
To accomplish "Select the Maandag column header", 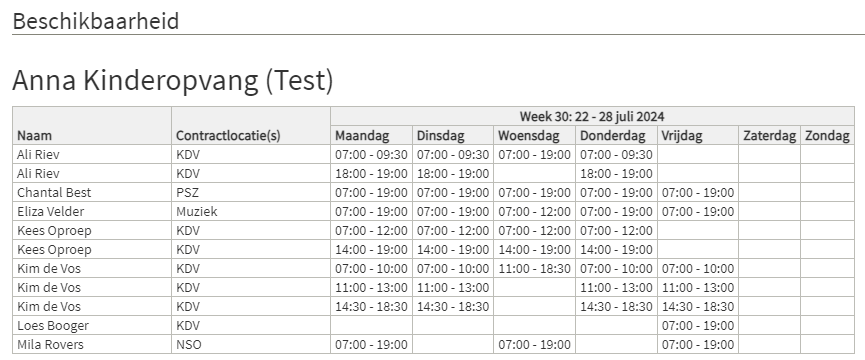I will coord(371,136).
